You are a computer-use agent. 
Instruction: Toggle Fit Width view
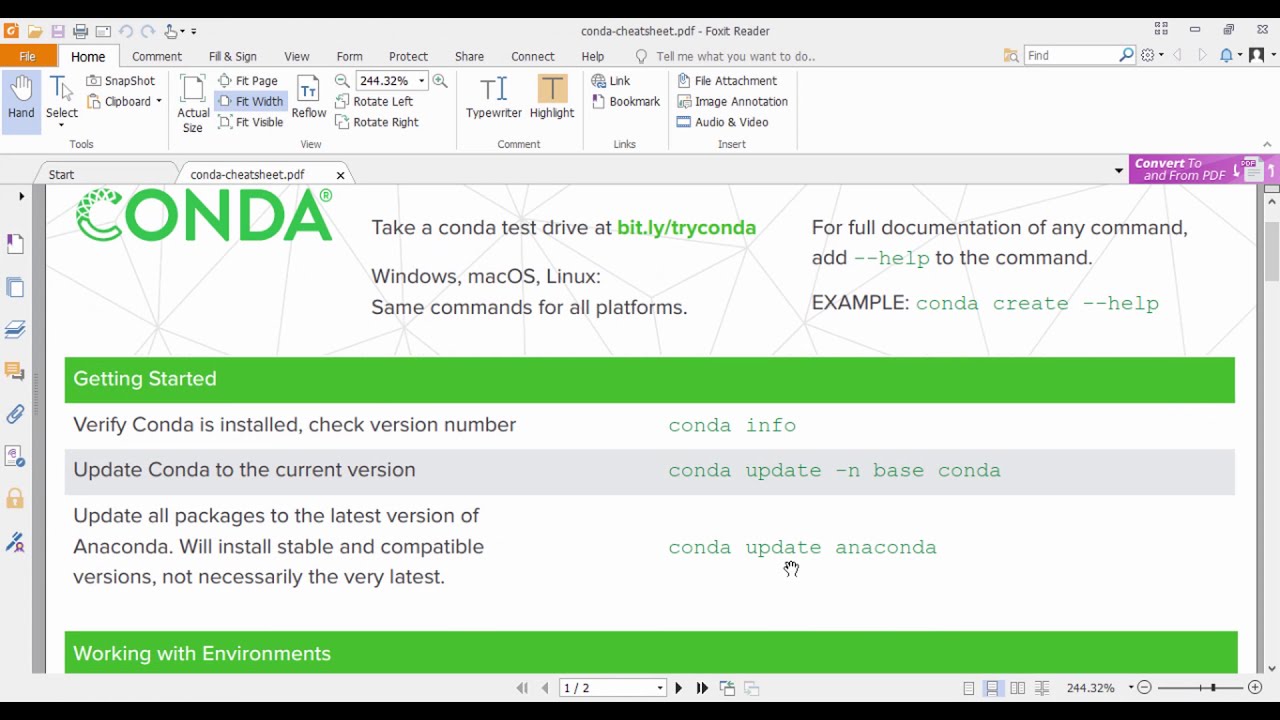250,101
